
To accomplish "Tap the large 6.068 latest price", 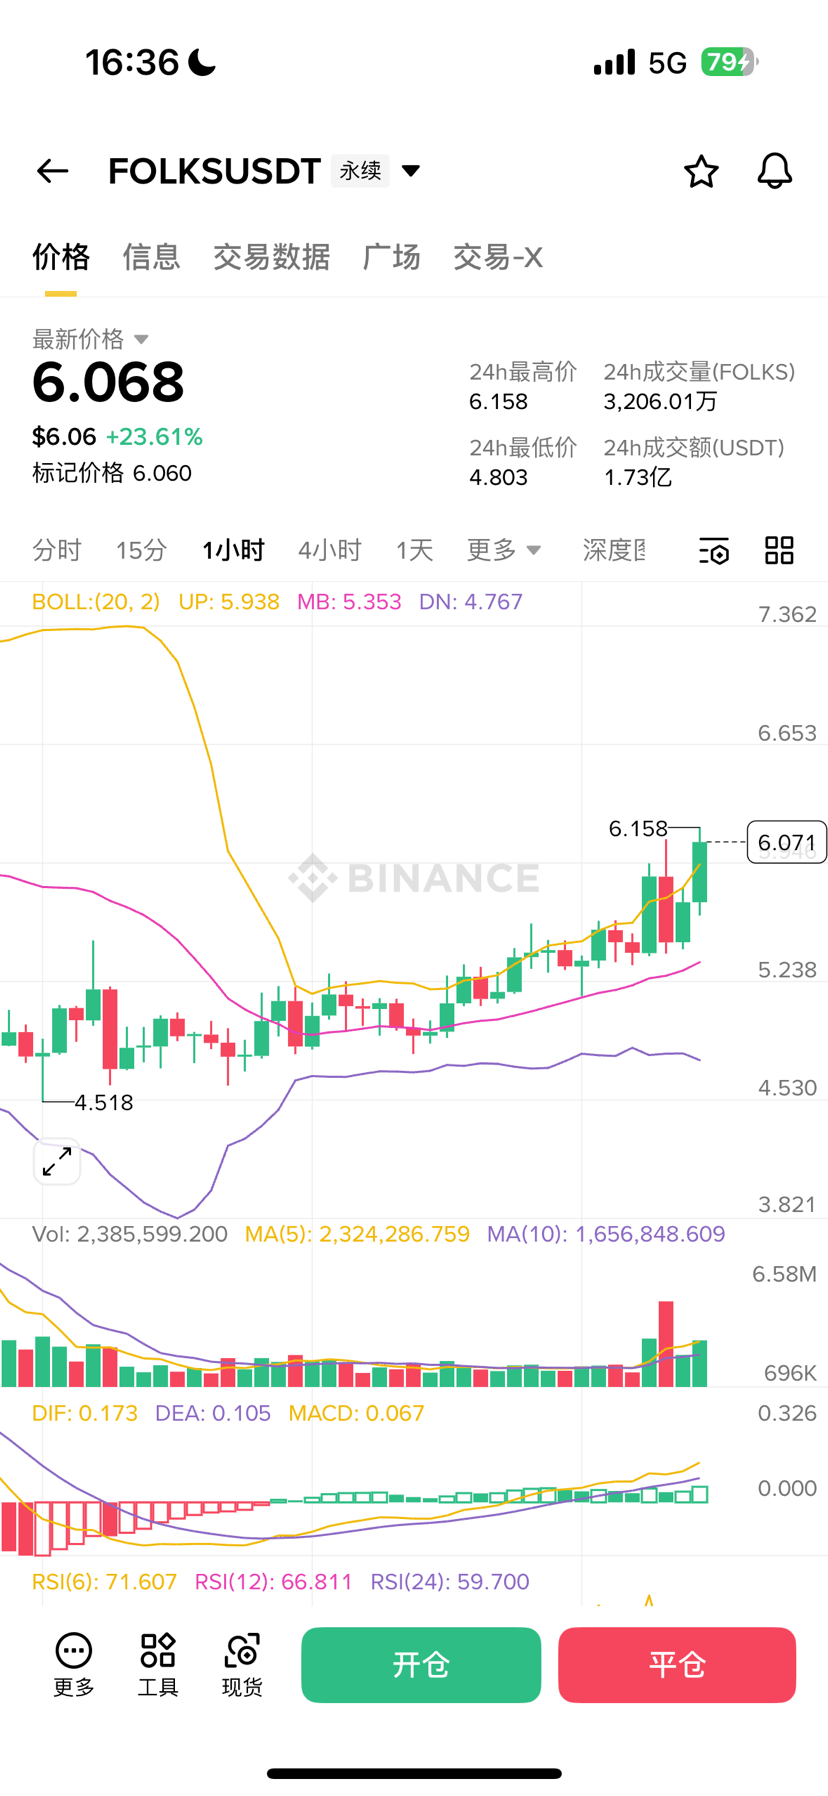I will [x=108, y=382].
